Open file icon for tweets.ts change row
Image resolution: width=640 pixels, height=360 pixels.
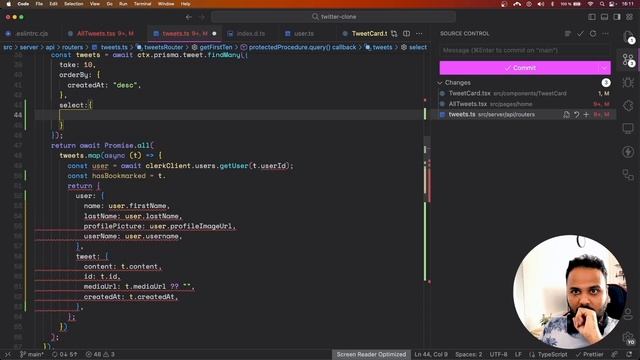(567, 115)
